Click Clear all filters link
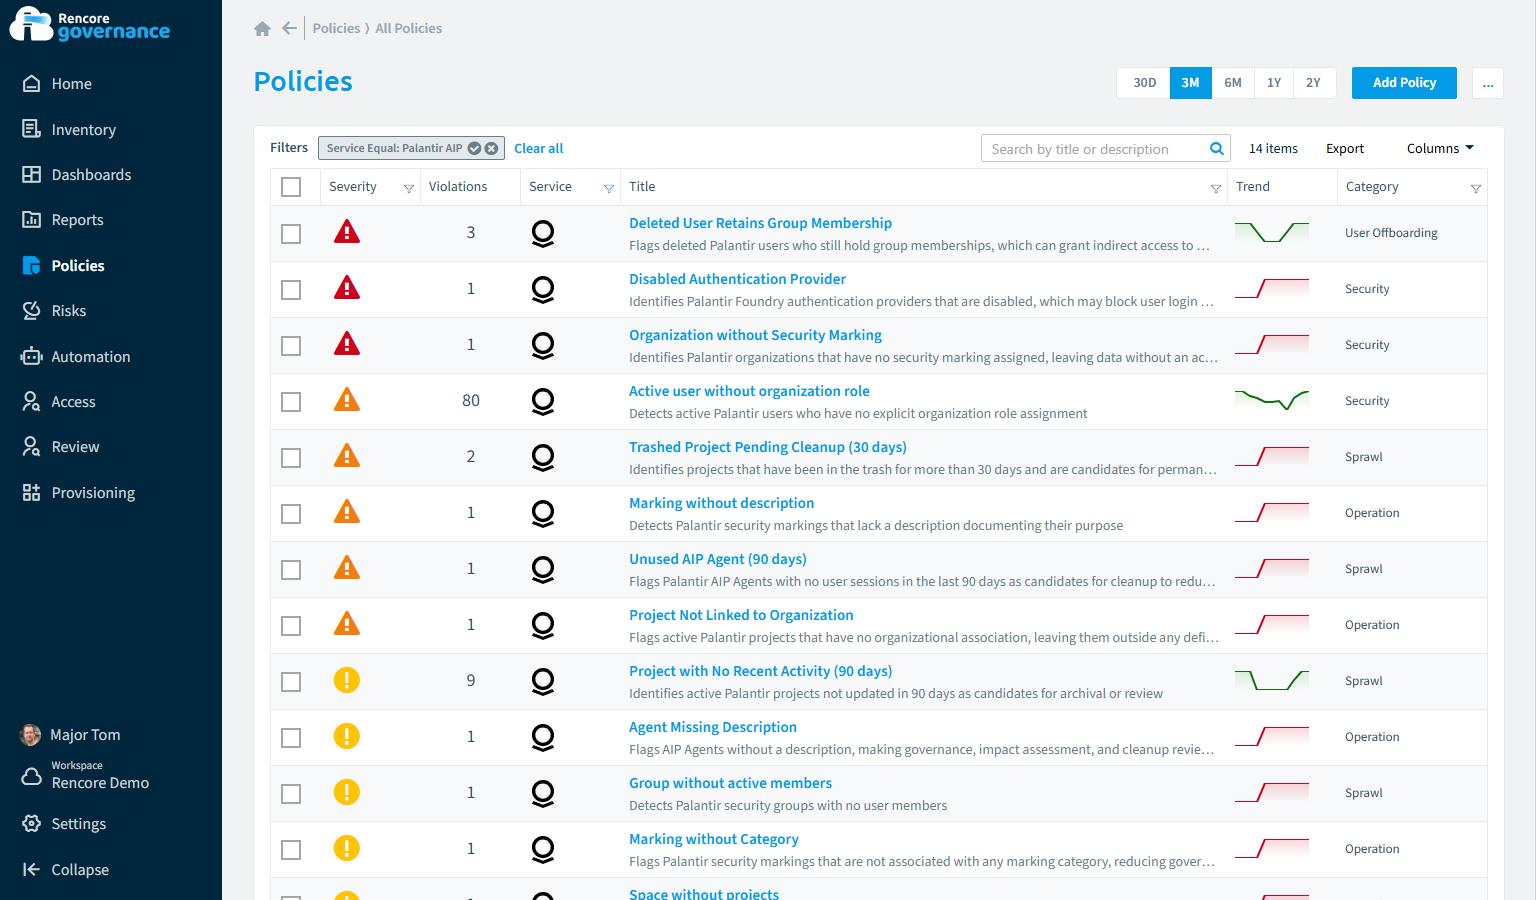Image resolution: width=1536 pixels, height=900 pixels. click(538, 149)
